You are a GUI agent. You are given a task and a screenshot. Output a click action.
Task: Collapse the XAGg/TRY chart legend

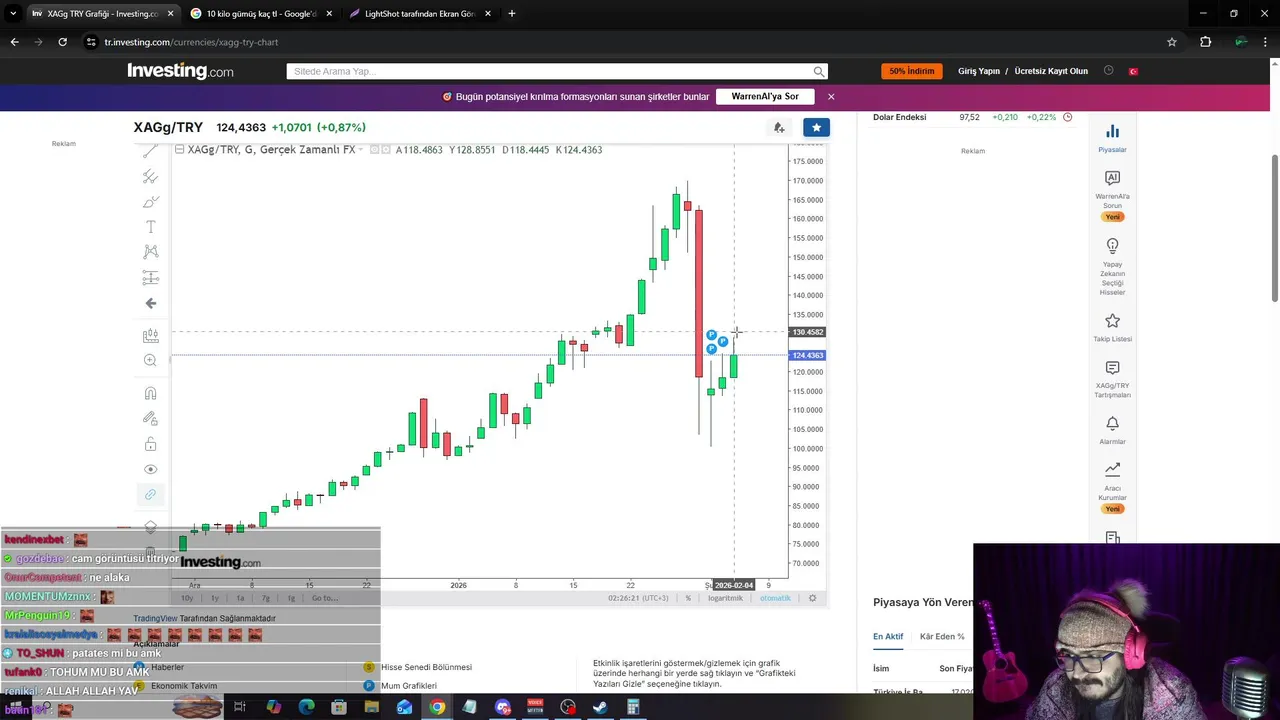point(179,150)
